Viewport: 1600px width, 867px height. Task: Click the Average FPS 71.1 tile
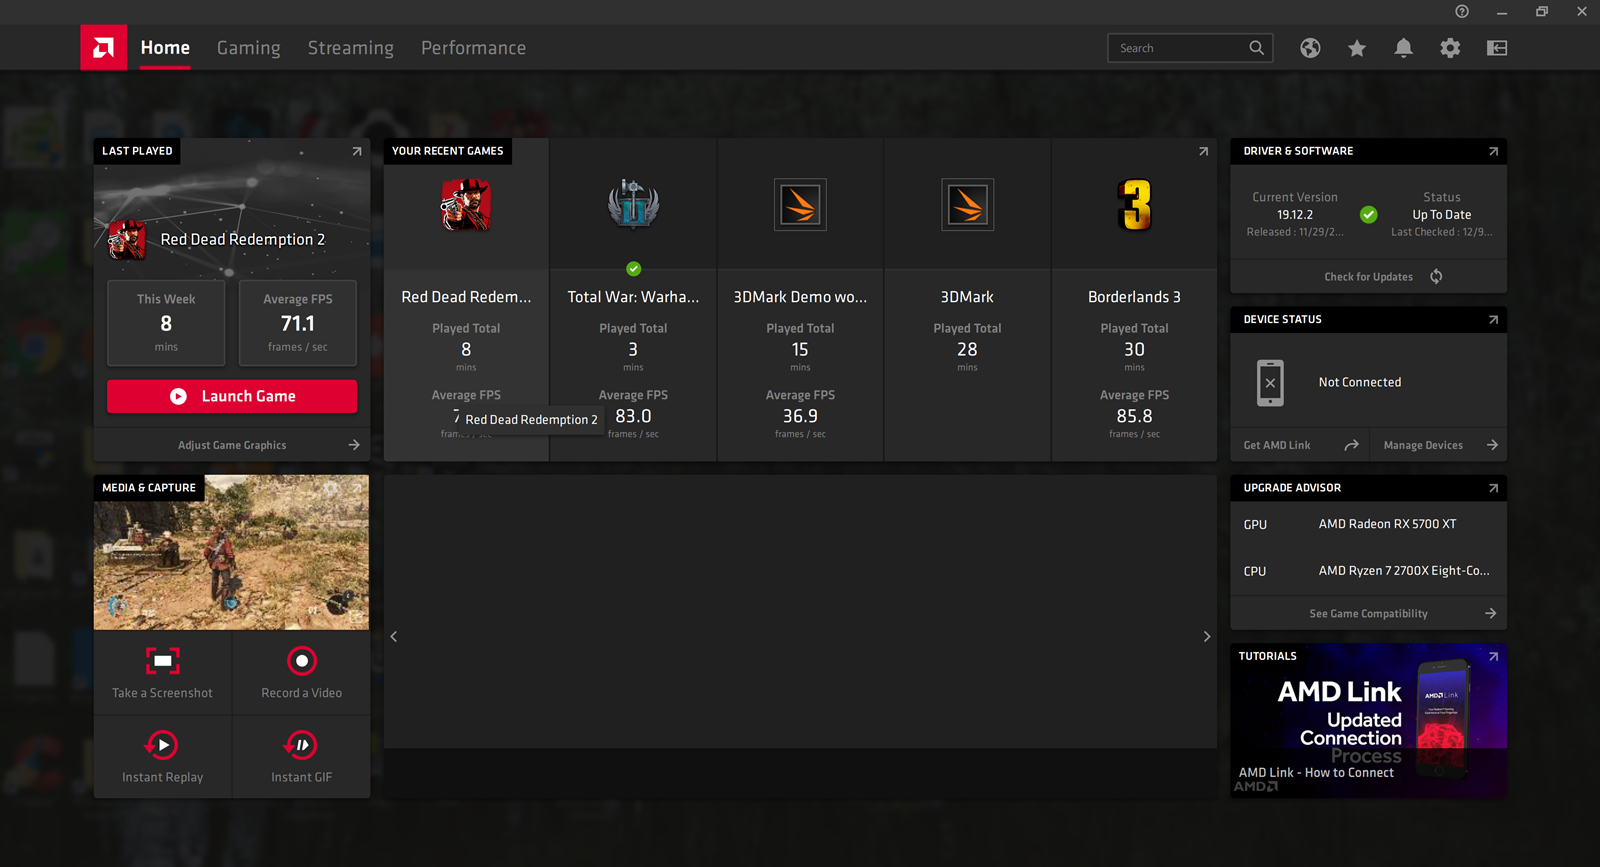click(x=298, y=323)
